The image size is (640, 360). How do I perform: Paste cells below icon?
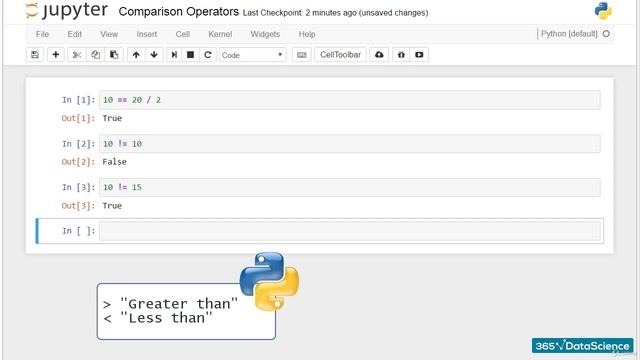click(x=114, y=55)
